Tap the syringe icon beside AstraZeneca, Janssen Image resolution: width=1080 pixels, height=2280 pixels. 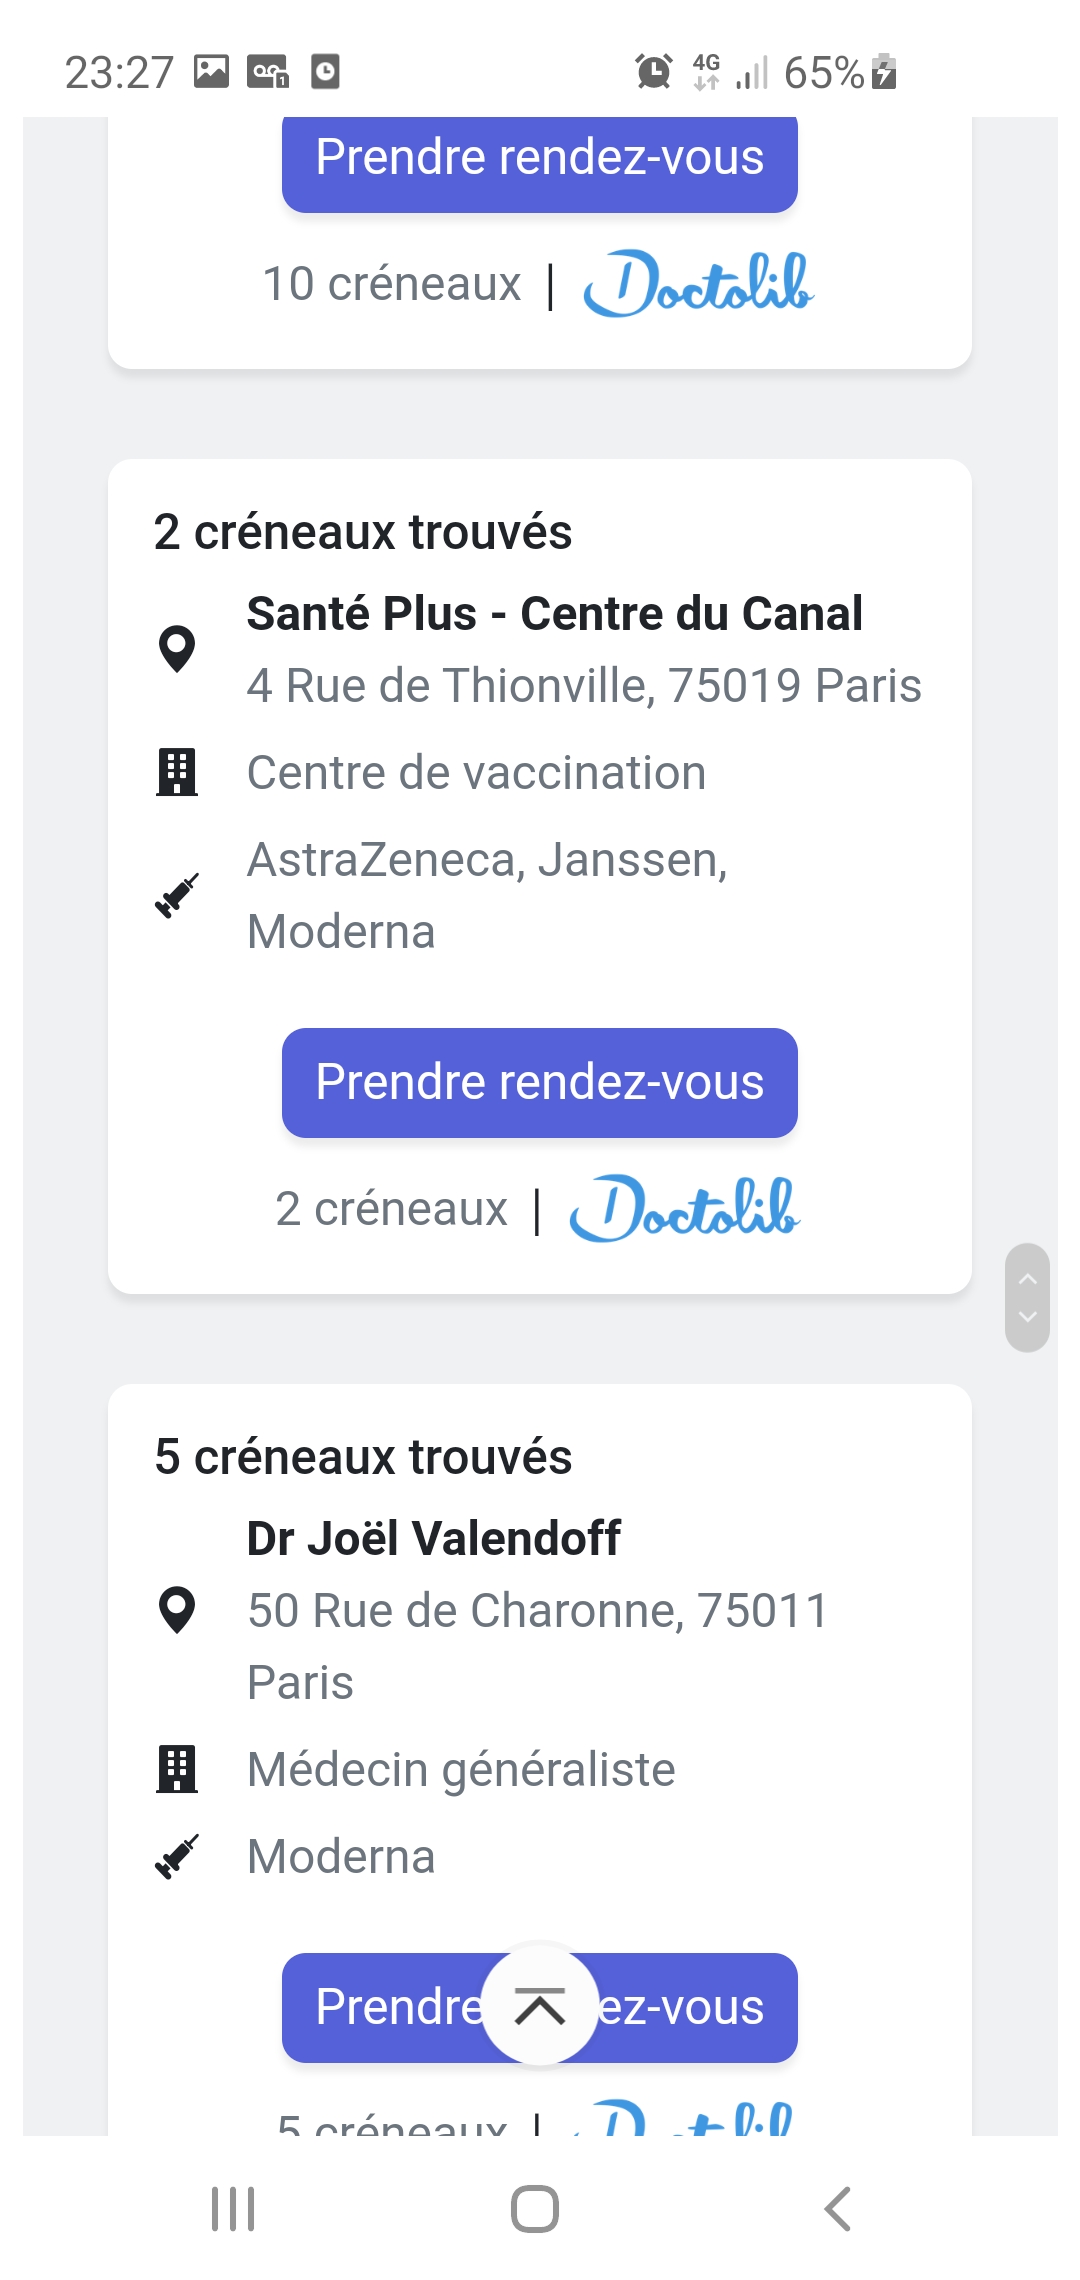pos(177,895)
